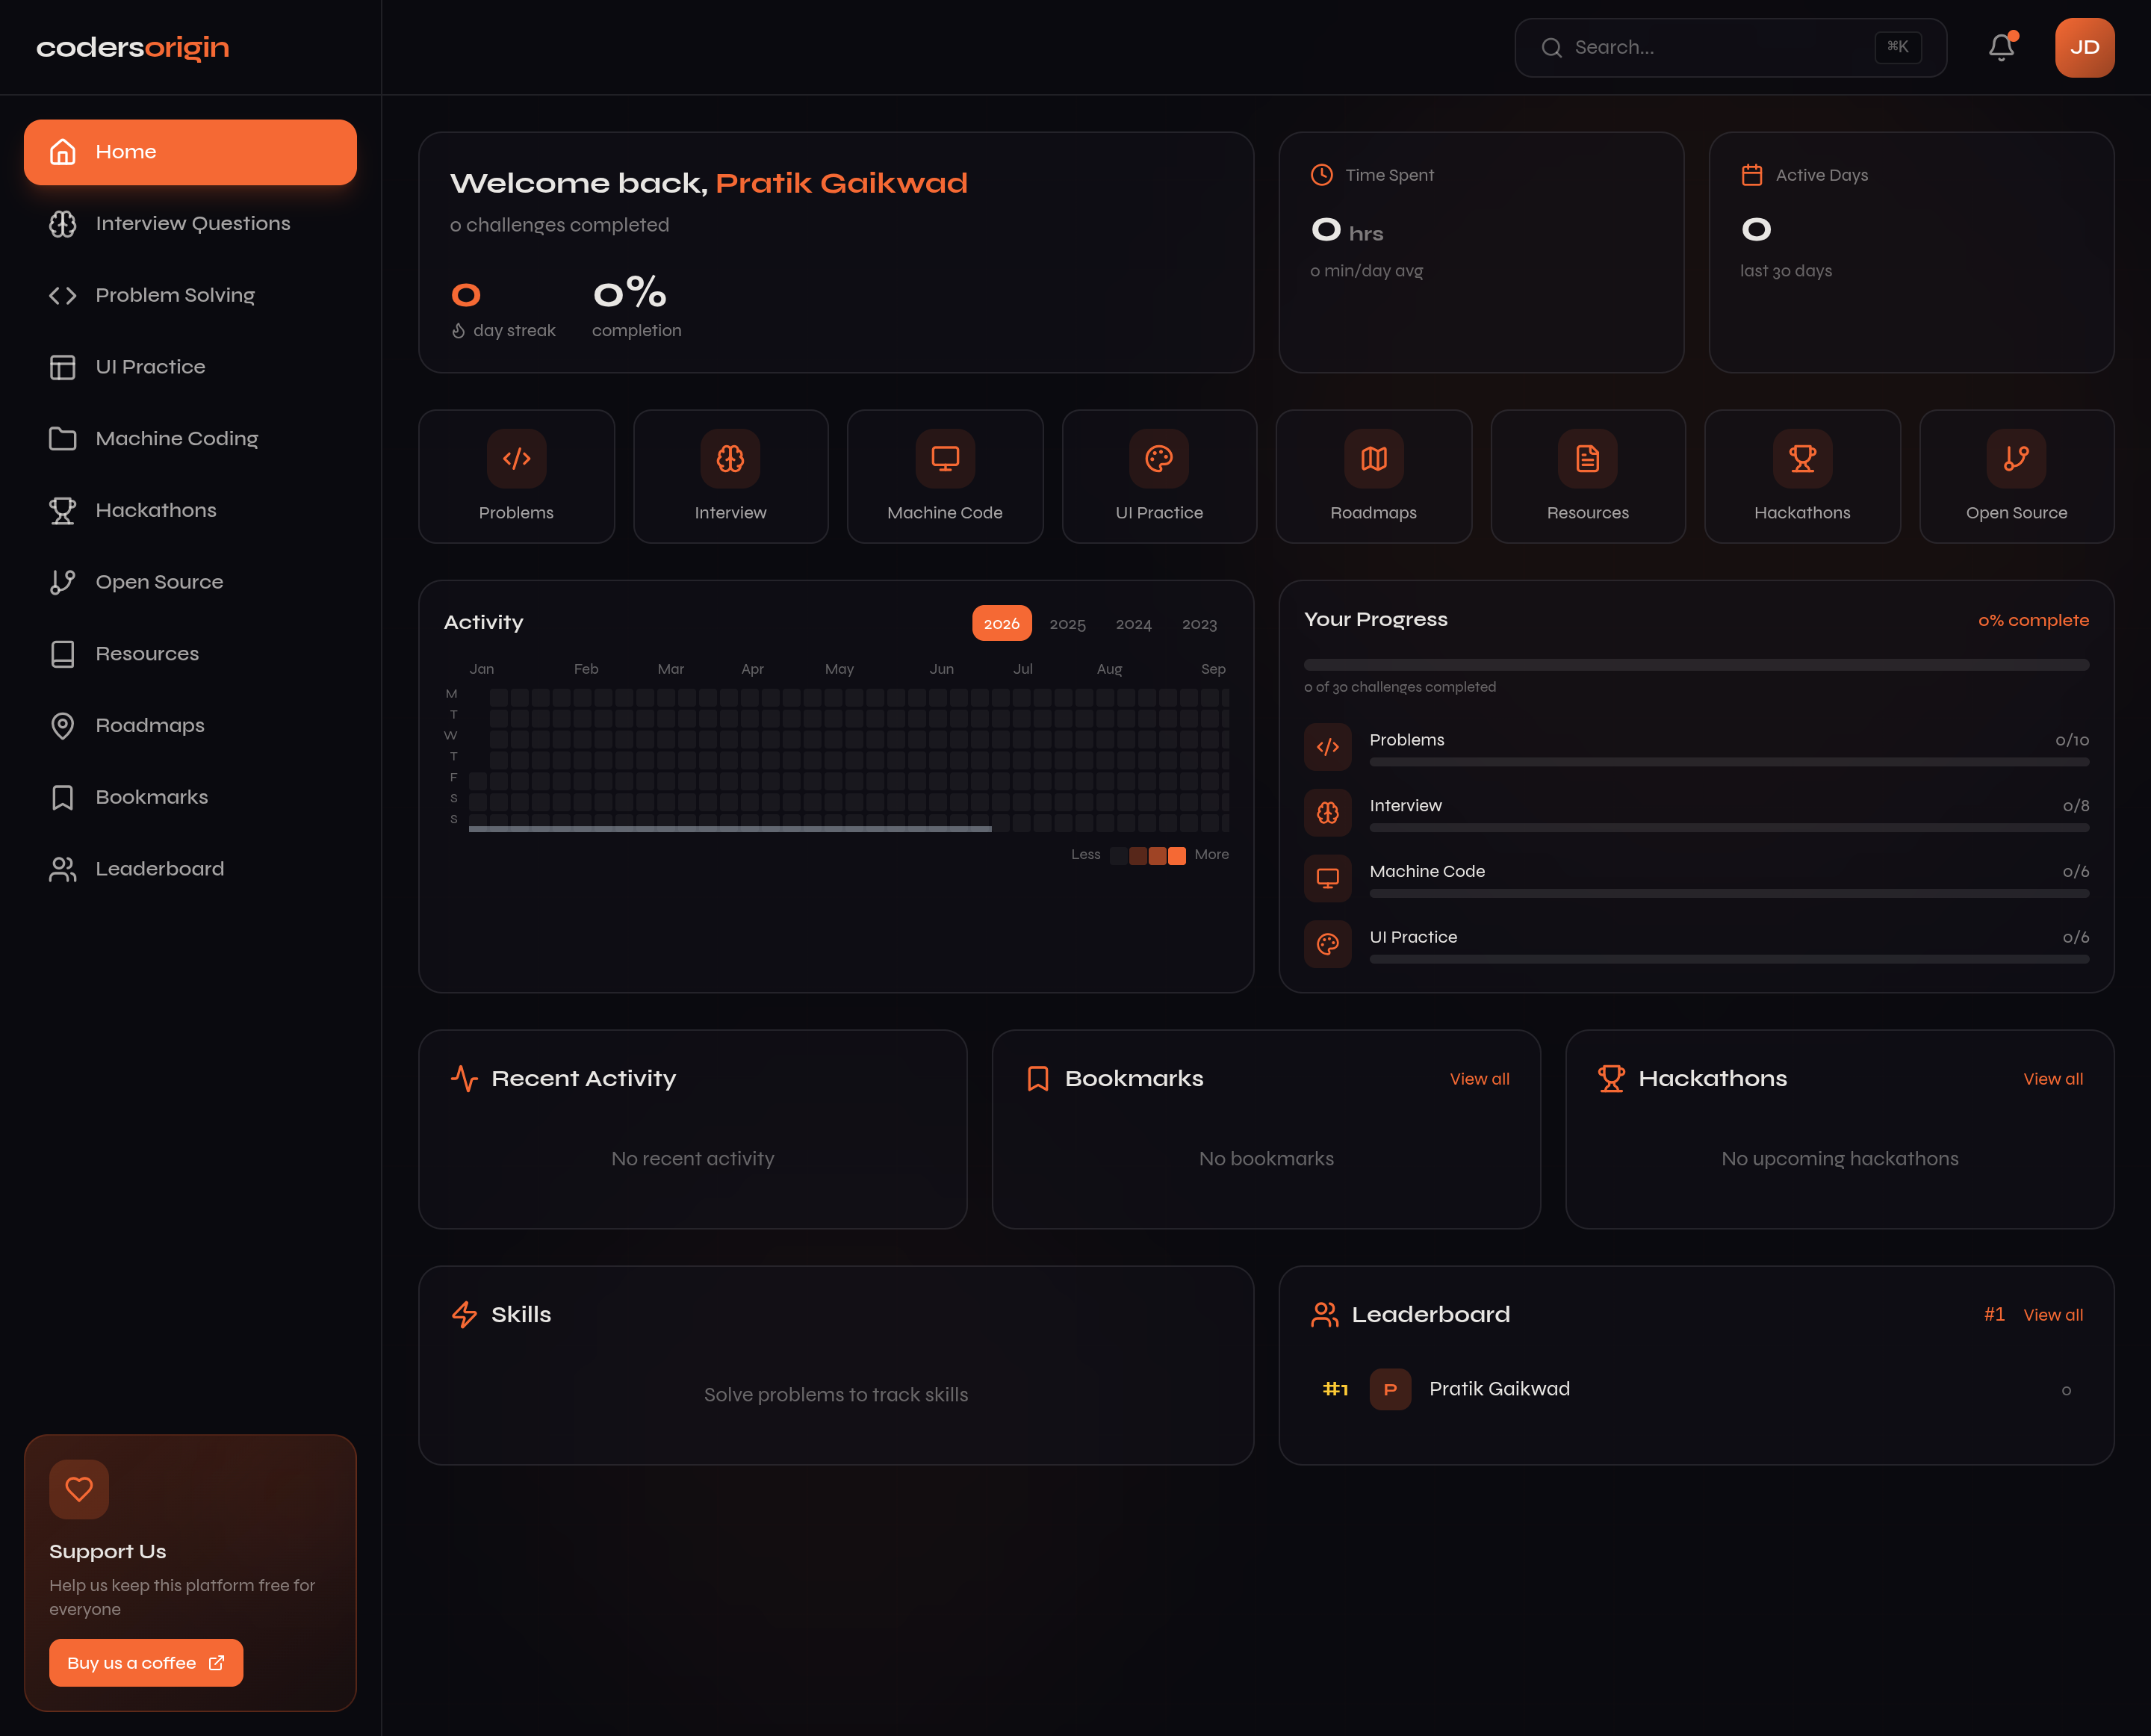The image size is (2151, 1736).
Task: Click Buy us a coffee button
Action: (x=146, y=1663)
